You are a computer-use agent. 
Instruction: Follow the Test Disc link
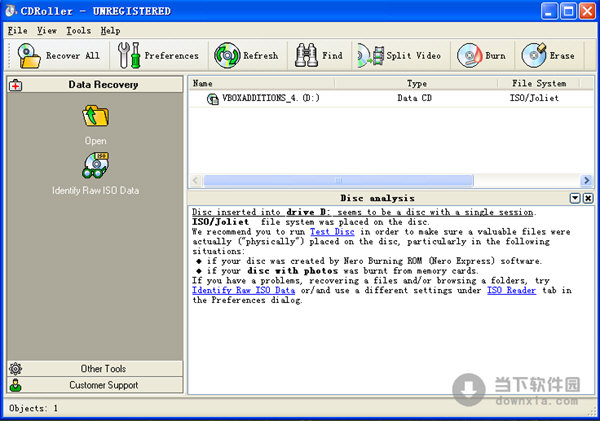(x=332, y=232)
